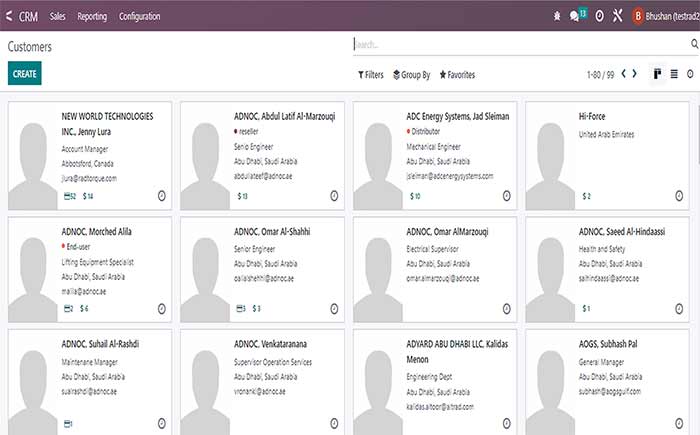700x435 pixels.
Task: Open the conversations messages icon
Action: coord(574,17)
